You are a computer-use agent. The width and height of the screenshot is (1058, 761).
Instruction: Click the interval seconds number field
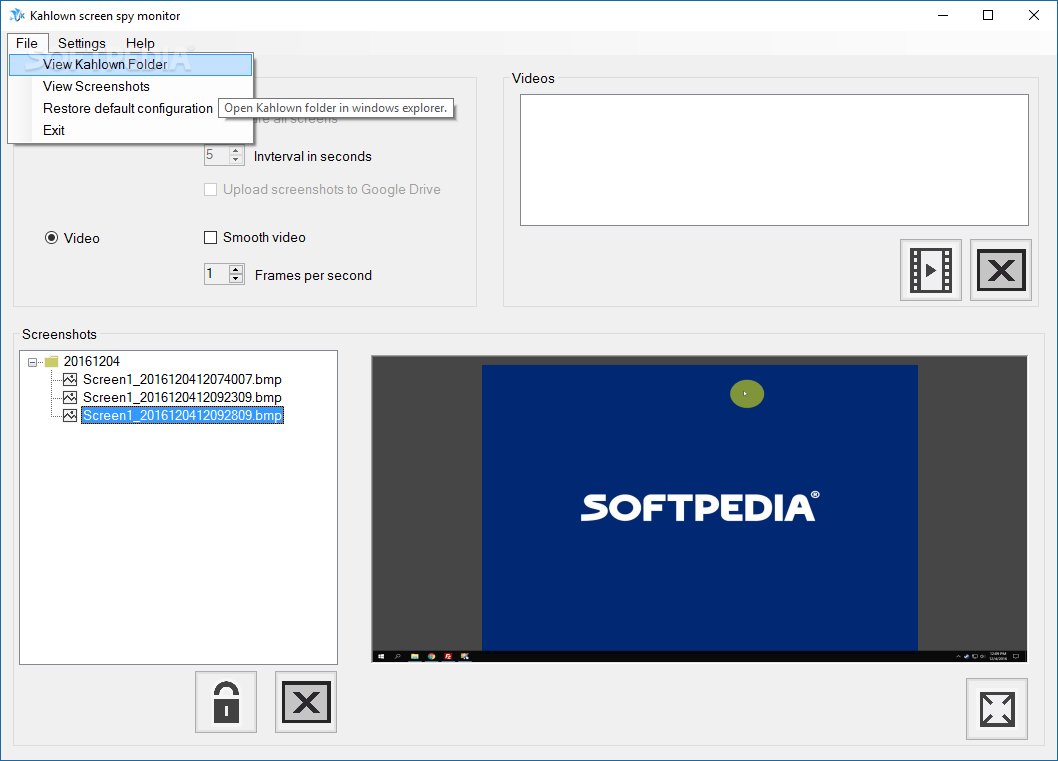[217, 155]
